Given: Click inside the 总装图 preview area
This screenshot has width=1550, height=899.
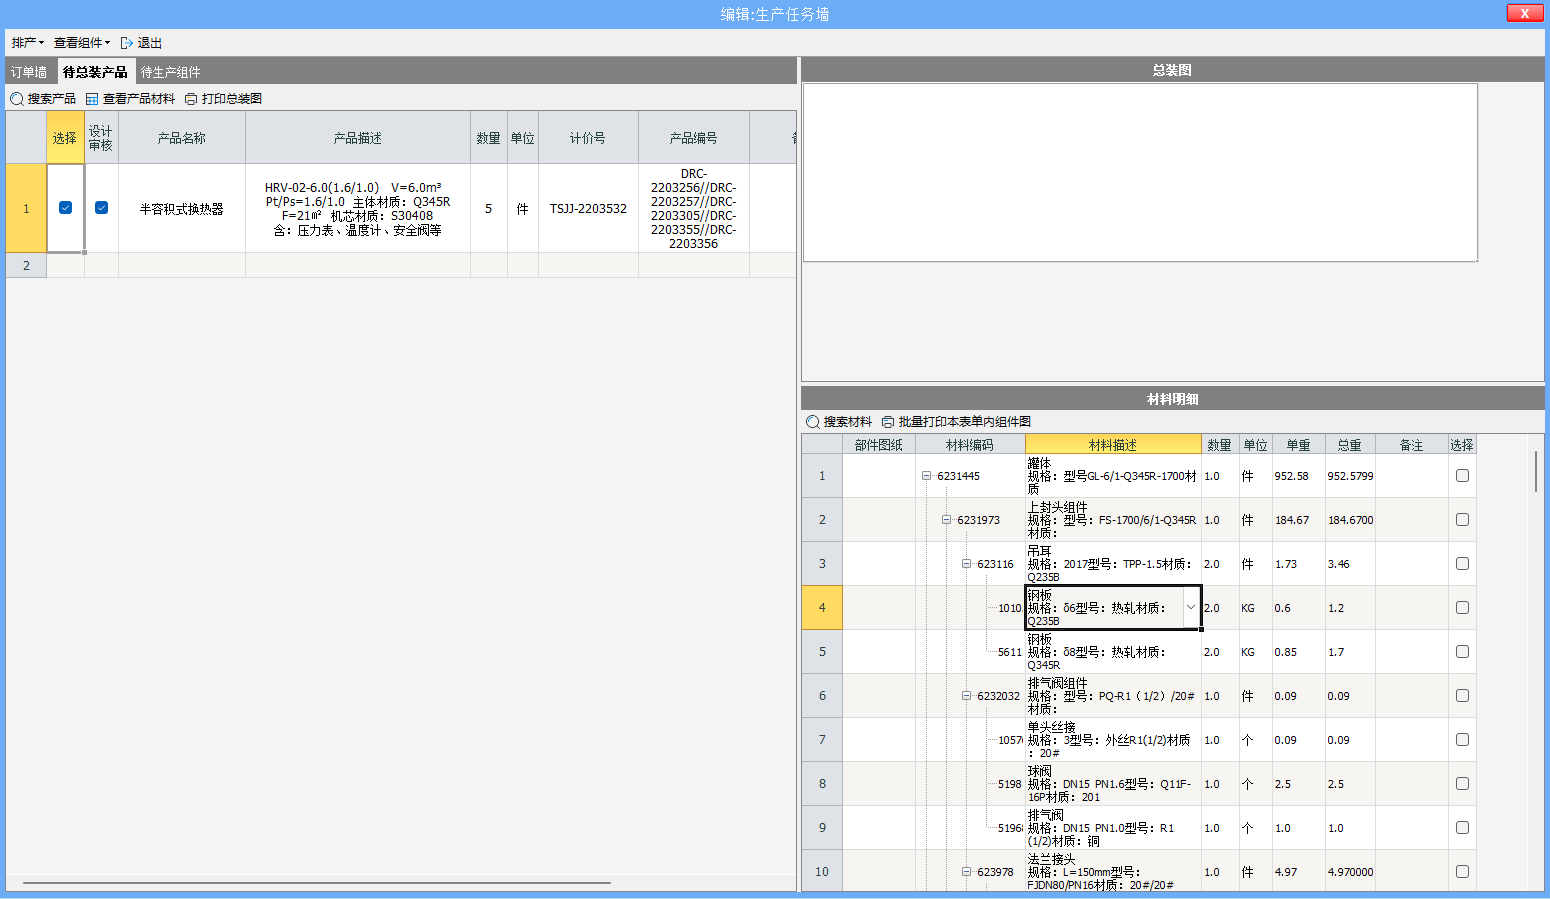Looking at the screenshot, I should tap(1140, 172).
